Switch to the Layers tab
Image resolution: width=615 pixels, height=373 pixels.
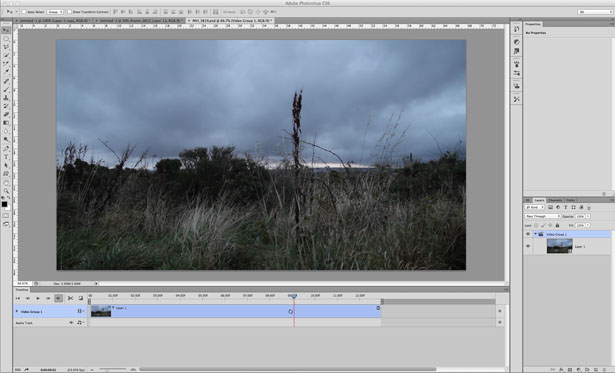[x=539, y=200]
